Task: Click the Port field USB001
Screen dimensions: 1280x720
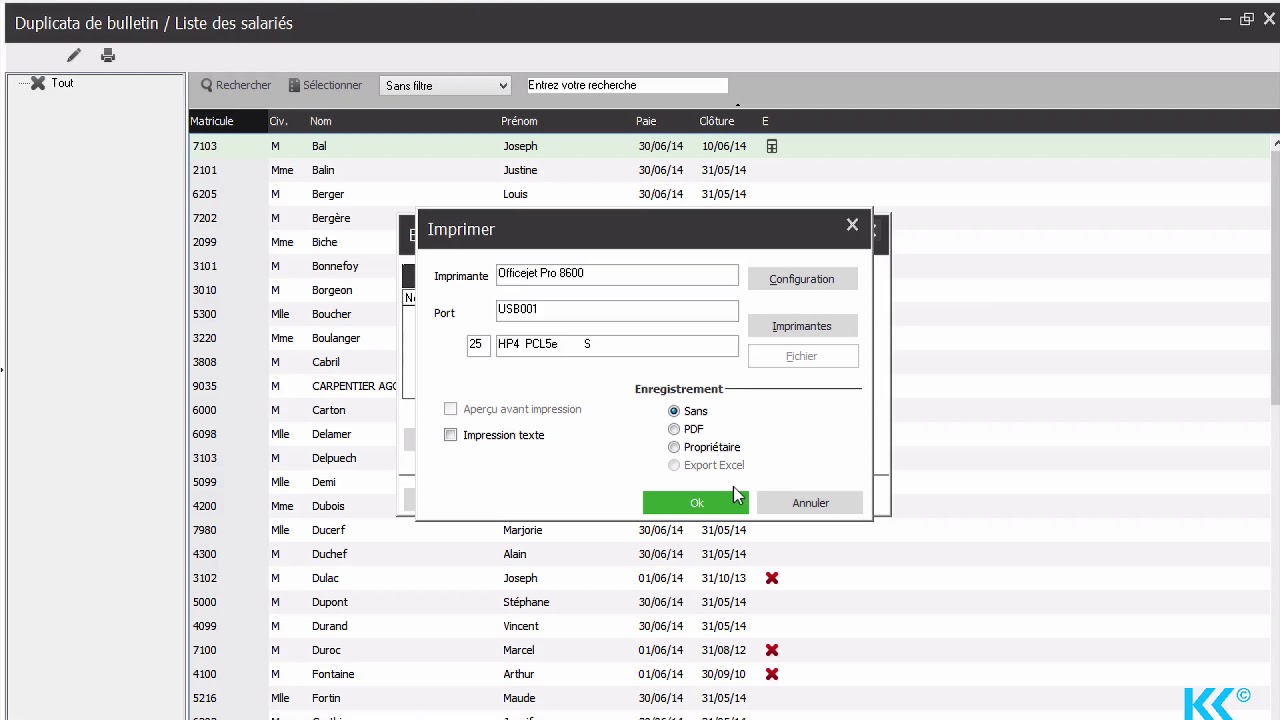Action: (x=617, y=310)
